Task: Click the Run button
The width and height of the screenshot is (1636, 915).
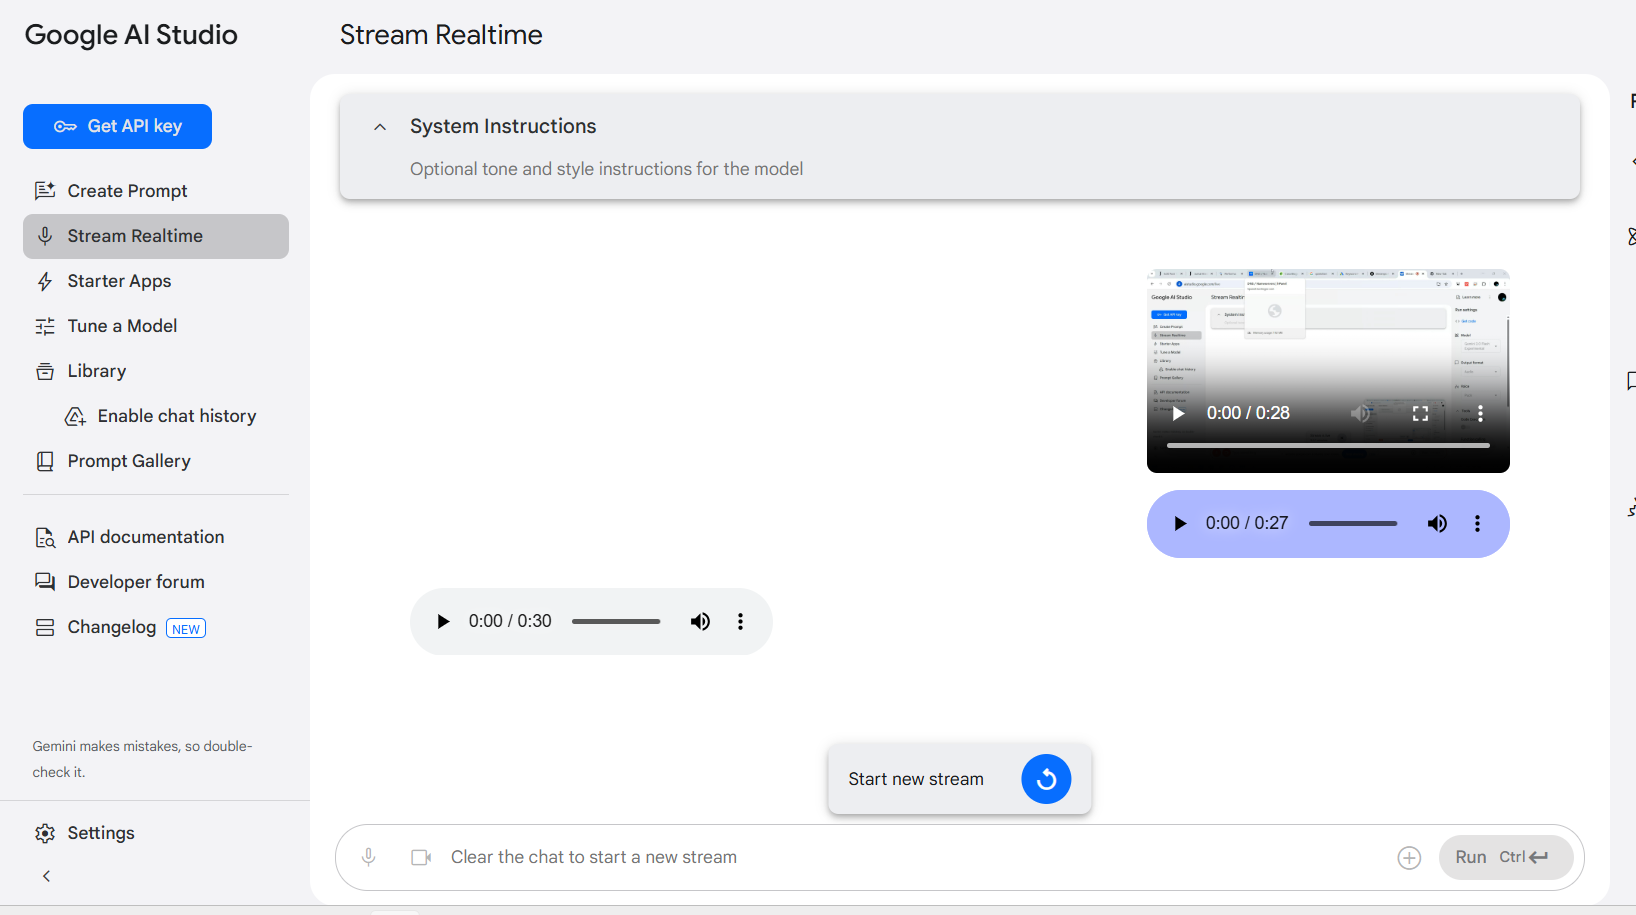Action: [1505, 857]
